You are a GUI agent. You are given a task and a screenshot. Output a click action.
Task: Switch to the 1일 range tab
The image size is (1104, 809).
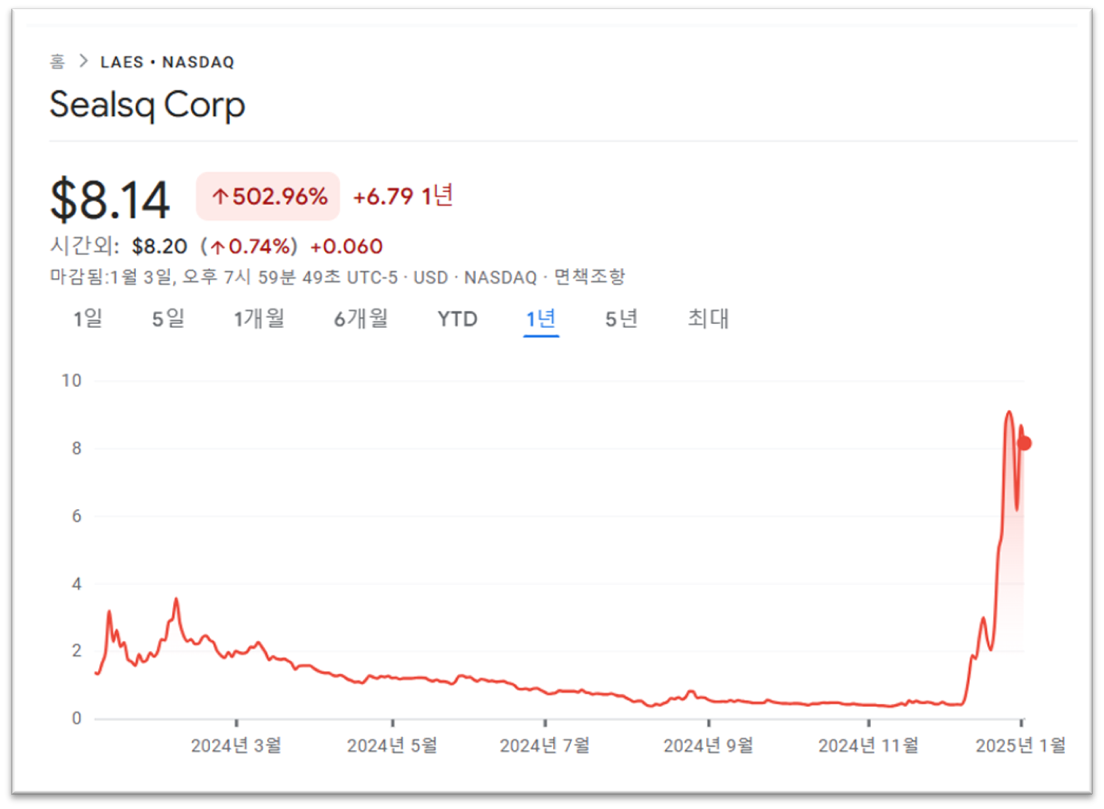tap(88, 319)
